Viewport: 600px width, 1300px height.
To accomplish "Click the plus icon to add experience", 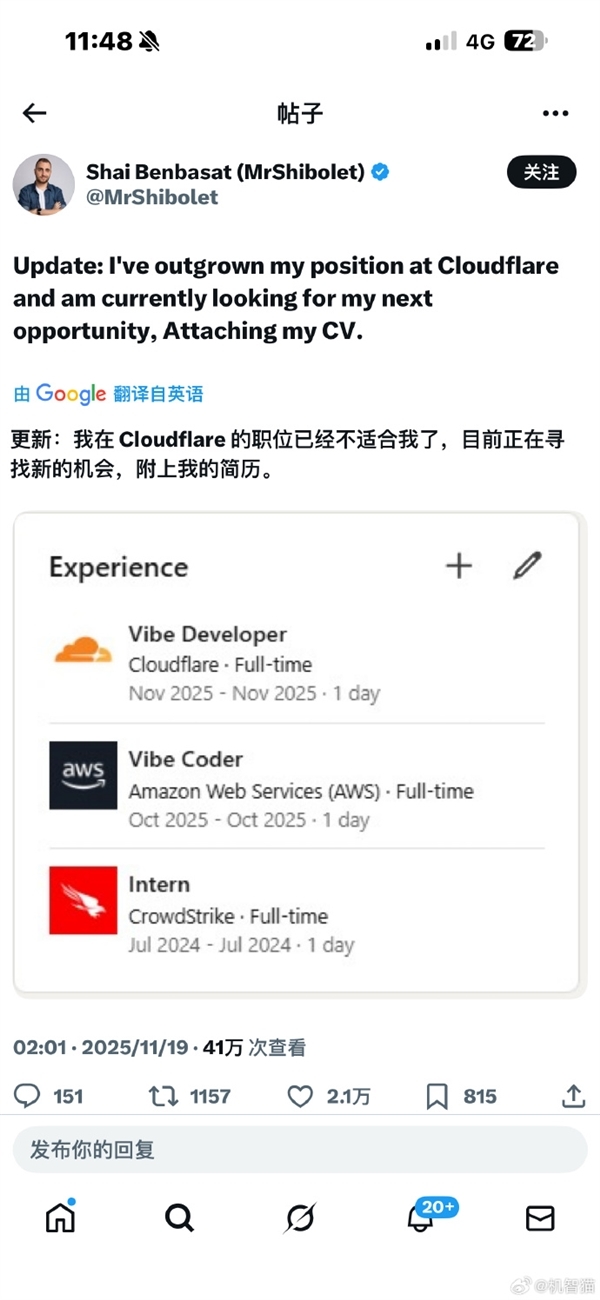I will pyautogui.click(x=458, y=565).
